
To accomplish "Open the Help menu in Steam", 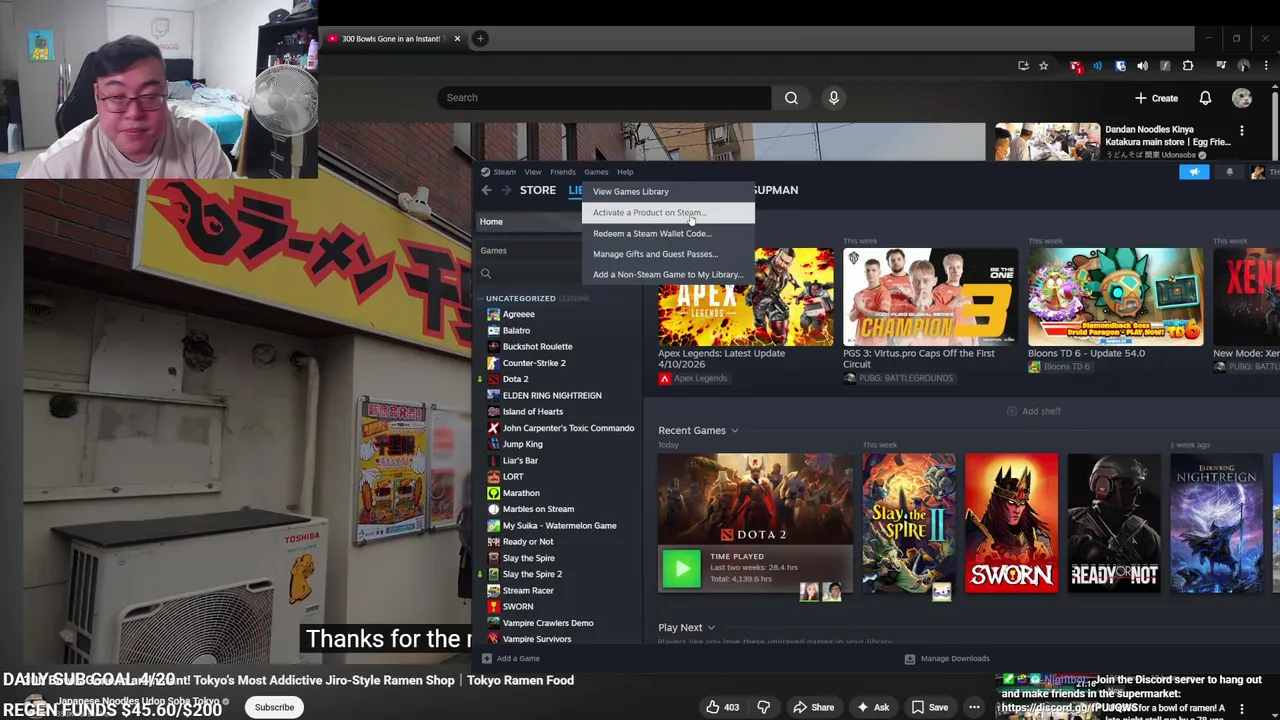I will pos(625,172).
